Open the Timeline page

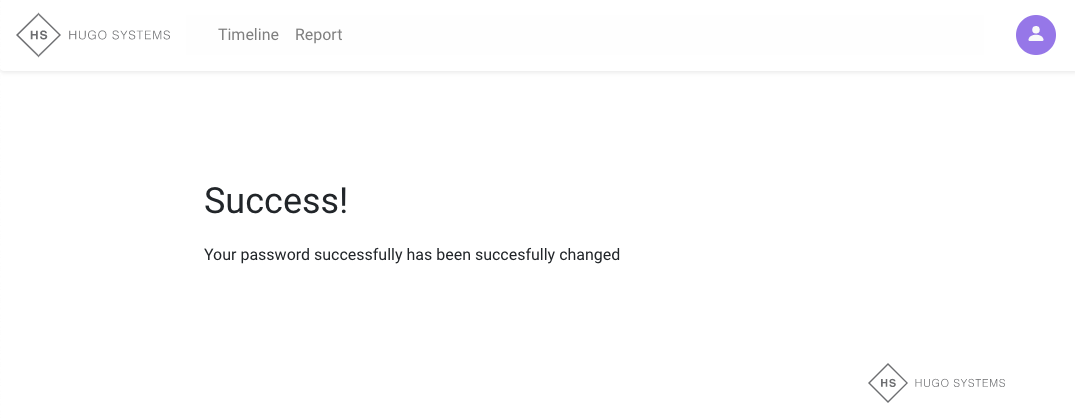[x=248, y=35]
